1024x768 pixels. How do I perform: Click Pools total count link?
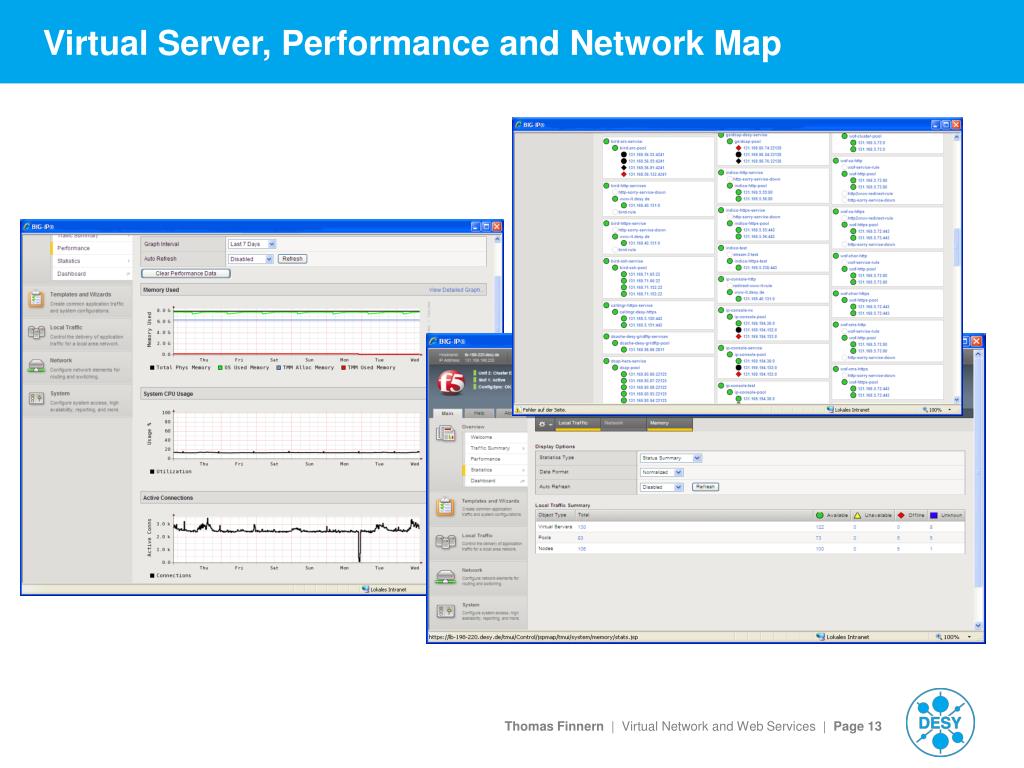point(581,538)
